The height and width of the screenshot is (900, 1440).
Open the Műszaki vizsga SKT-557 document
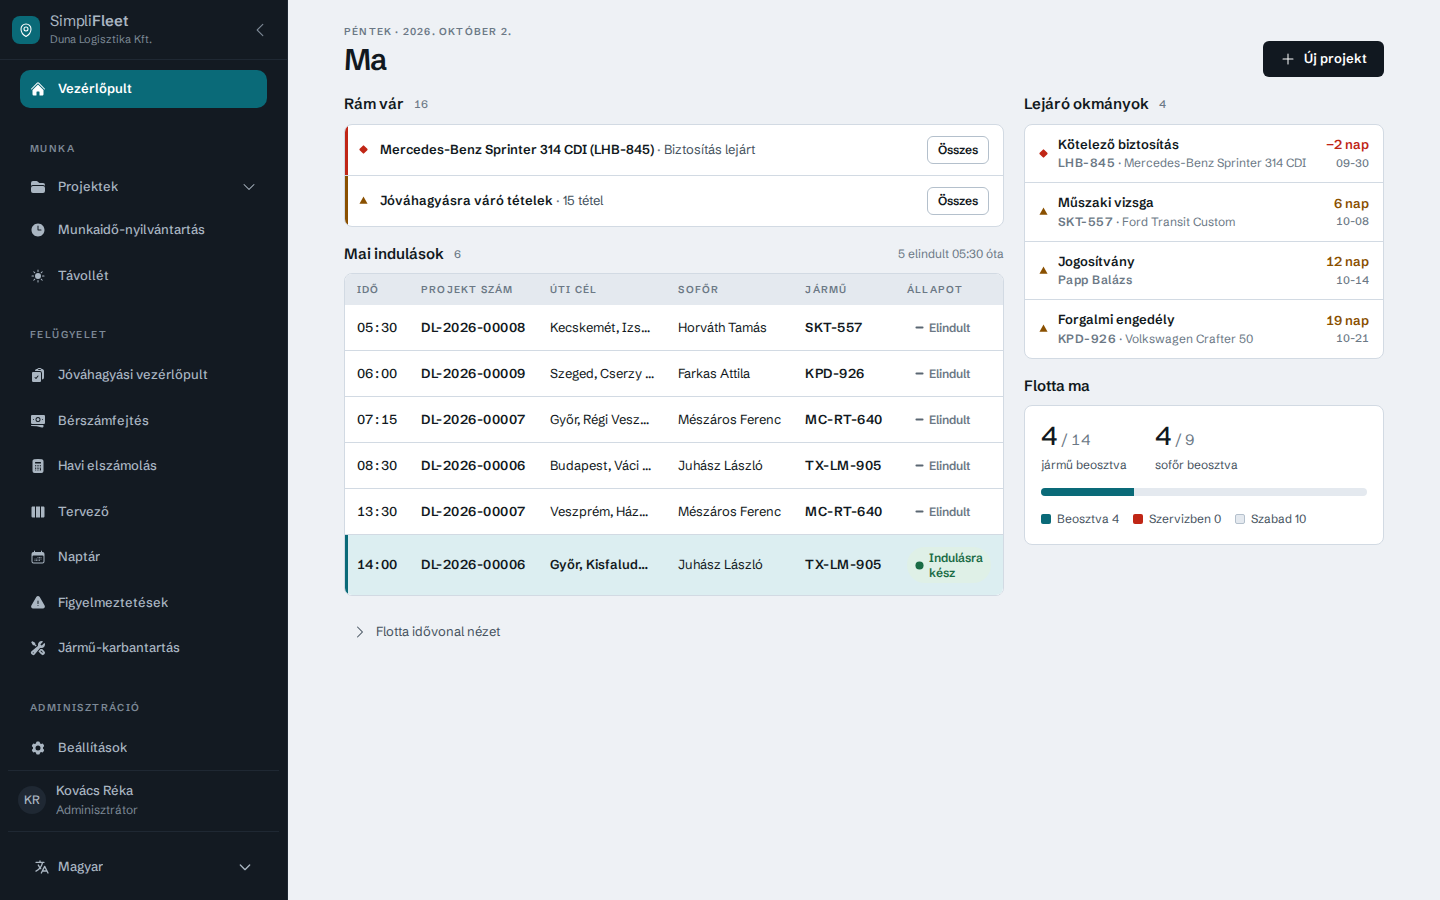(x=1204, y=212)
